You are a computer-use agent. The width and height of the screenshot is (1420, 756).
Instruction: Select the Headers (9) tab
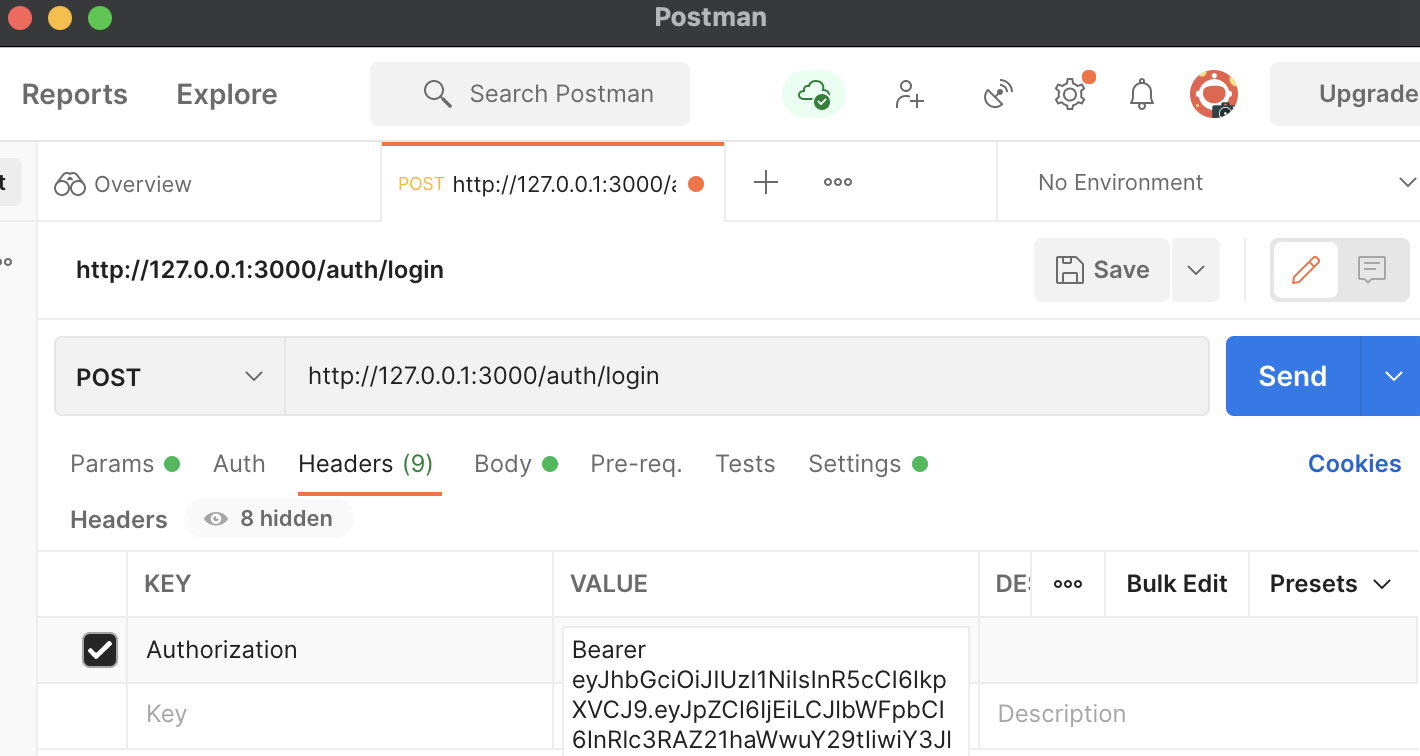(366, 464)
